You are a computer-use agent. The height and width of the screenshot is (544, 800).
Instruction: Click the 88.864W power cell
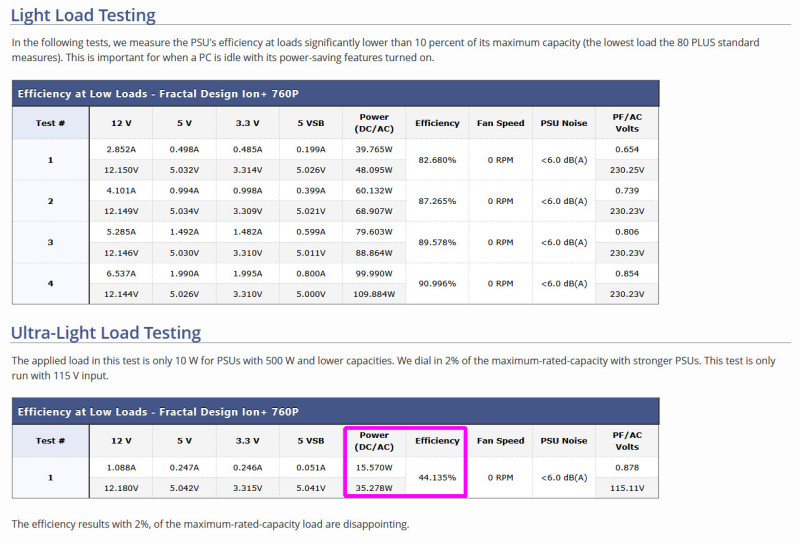tap(374, 253)
